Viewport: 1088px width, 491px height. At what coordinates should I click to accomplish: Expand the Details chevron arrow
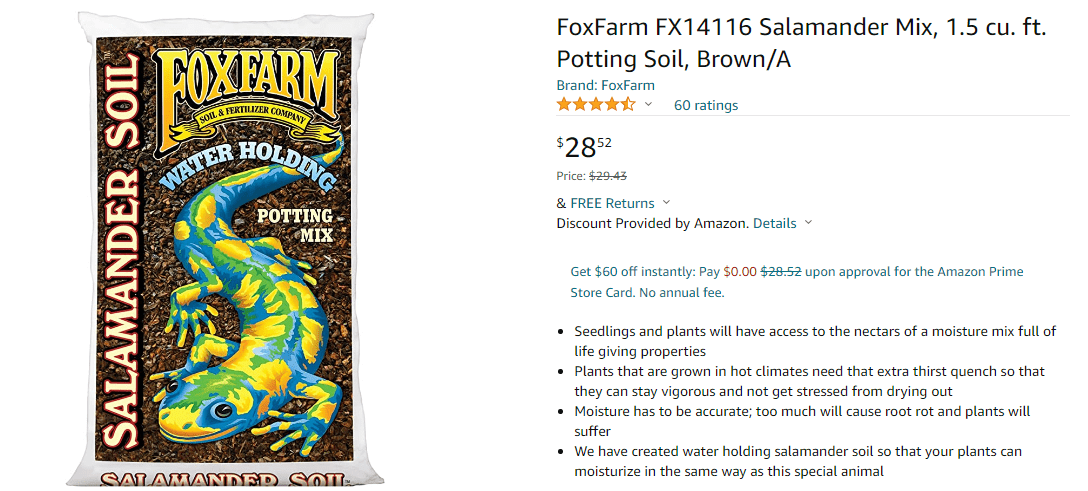[x=808, y=223]
